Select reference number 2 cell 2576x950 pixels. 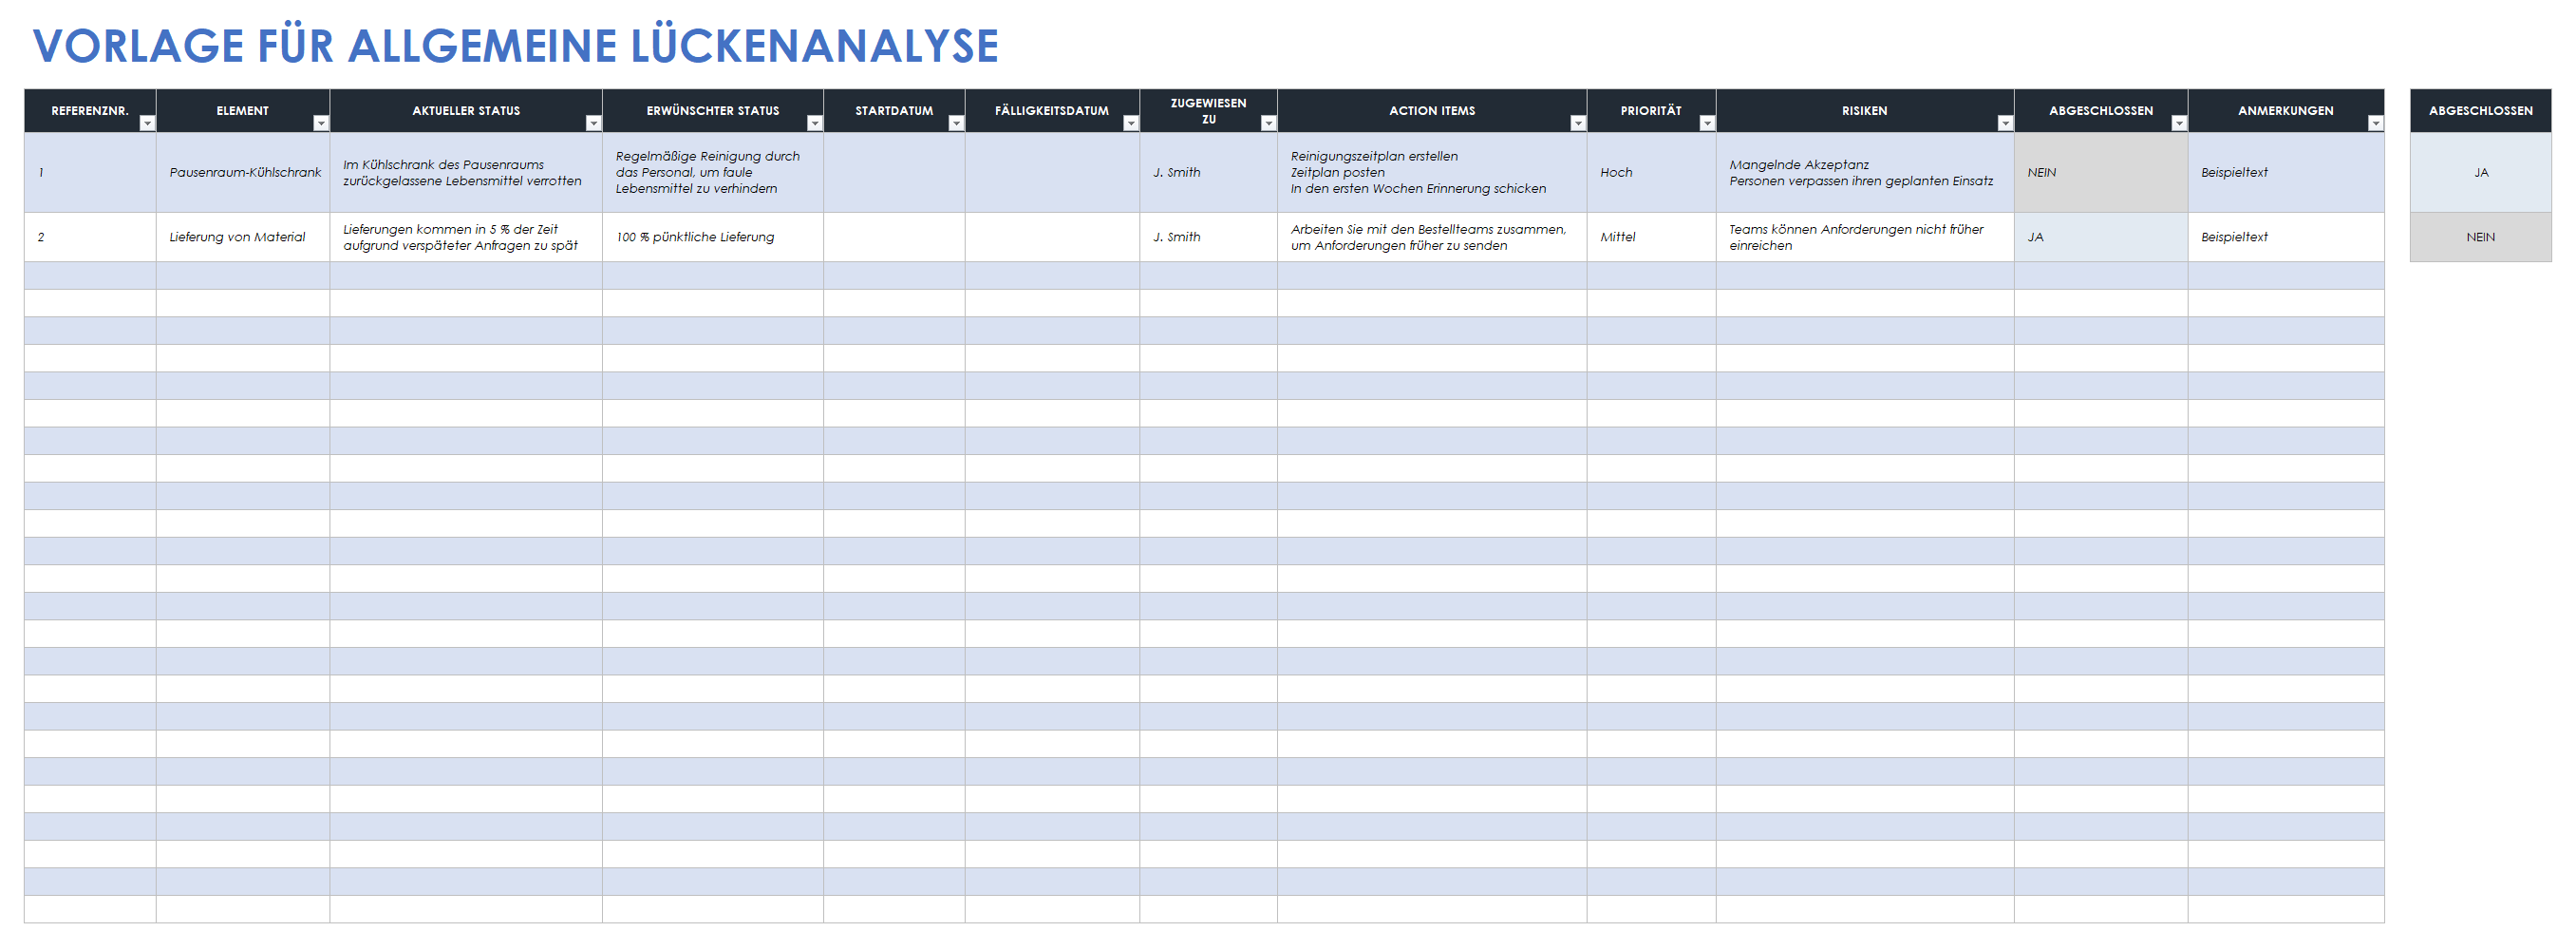point(90,237)
